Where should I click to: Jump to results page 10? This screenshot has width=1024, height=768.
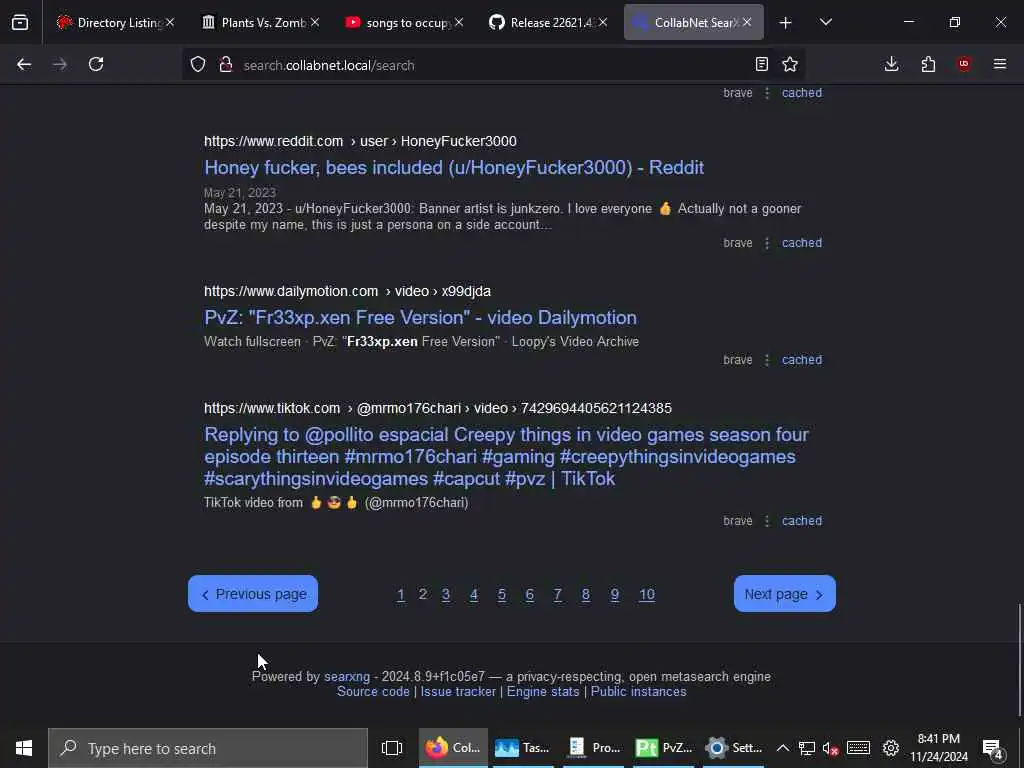(x=647, y=595)
